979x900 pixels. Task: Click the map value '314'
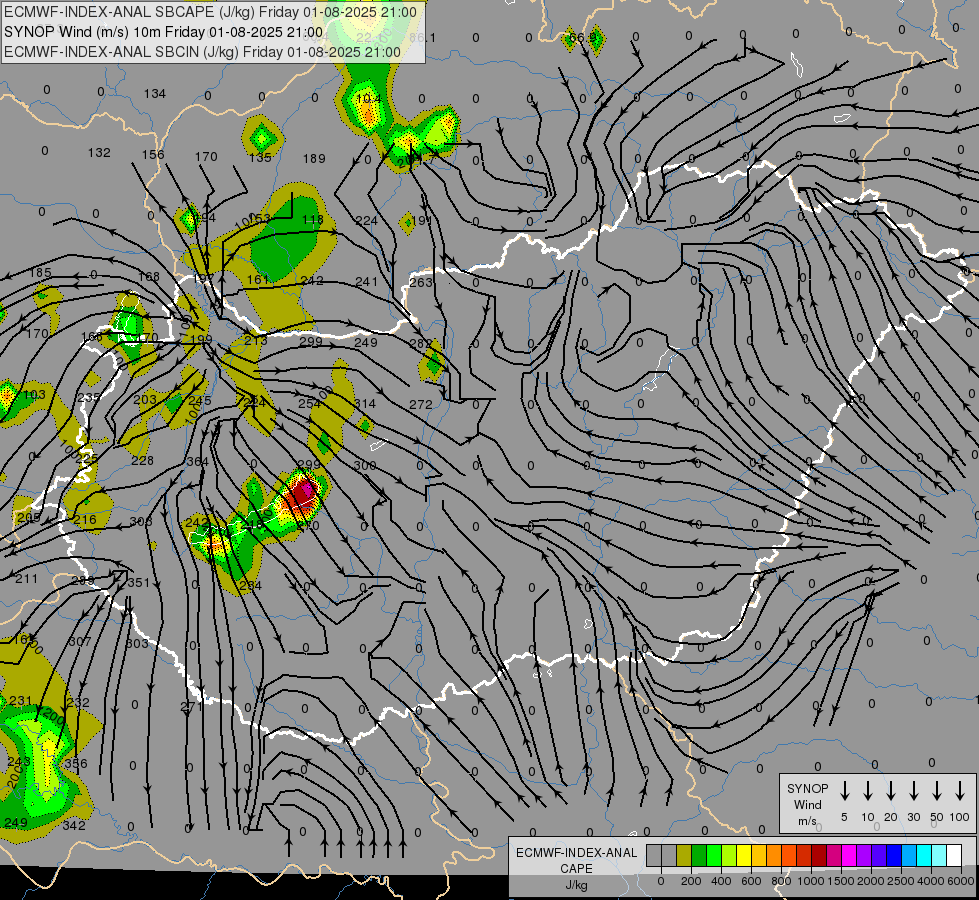click(x=365, y=403)
